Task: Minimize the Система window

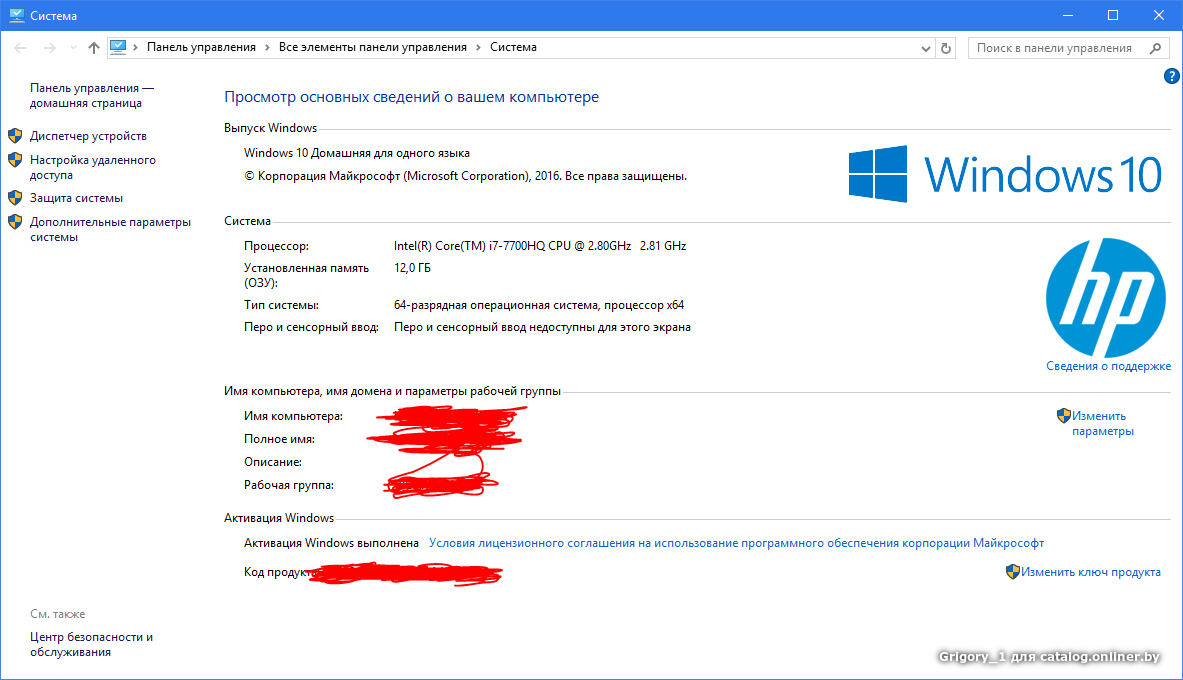Action: 1068,15
